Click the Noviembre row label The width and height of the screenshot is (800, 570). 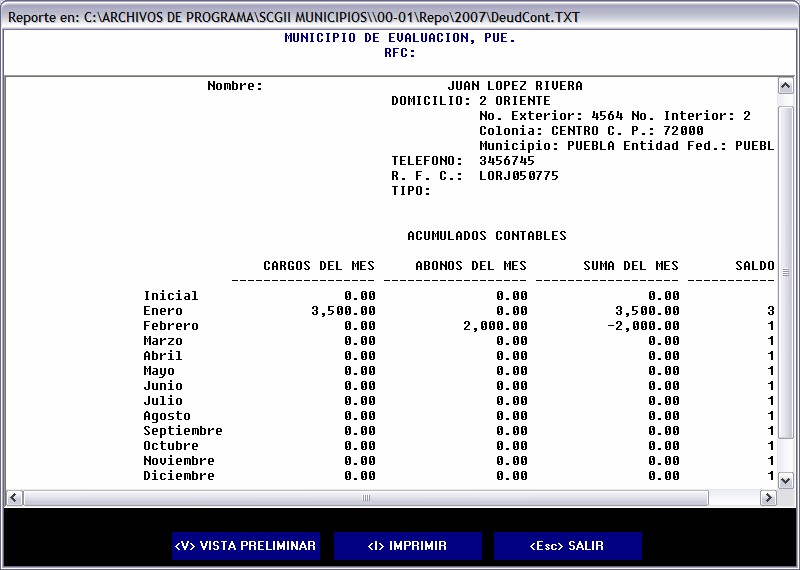click(x=179, y=461)
